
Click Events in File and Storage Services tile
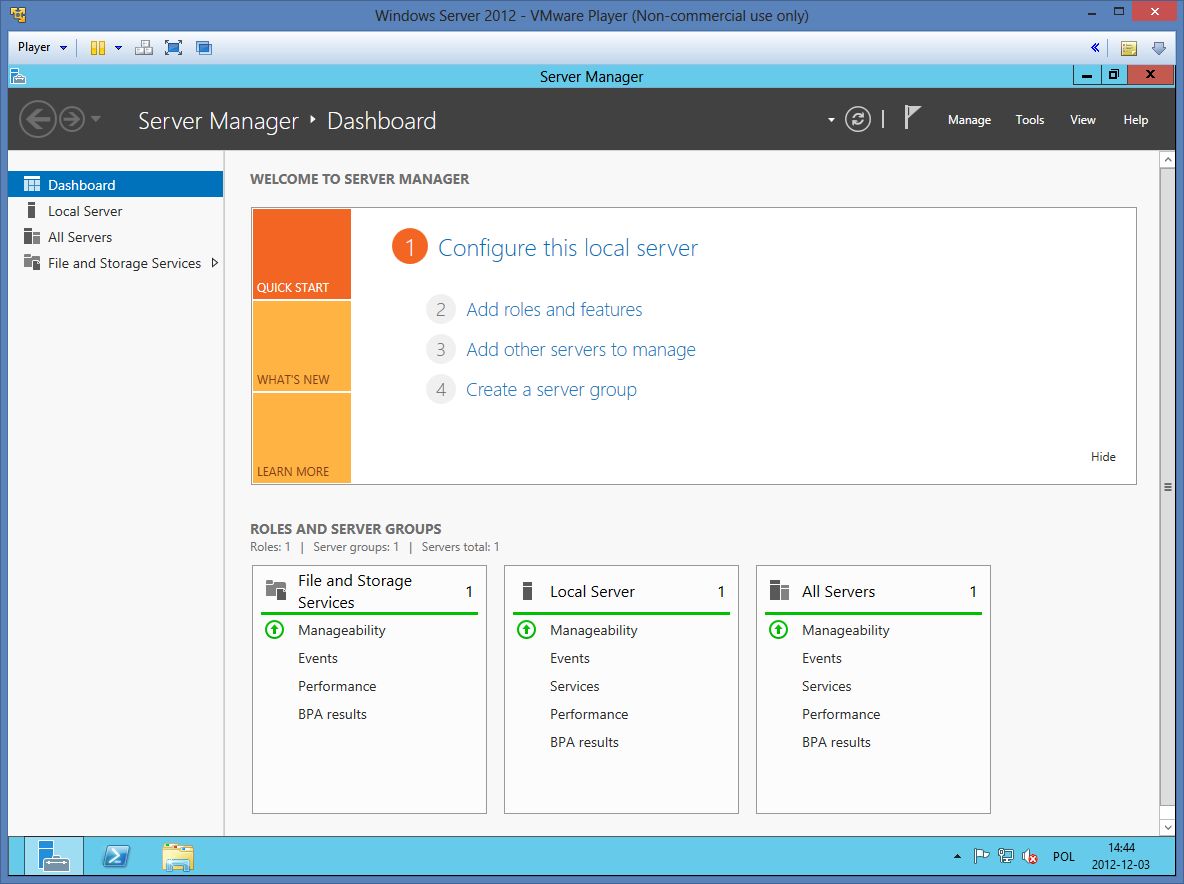(x=318, y=658)
